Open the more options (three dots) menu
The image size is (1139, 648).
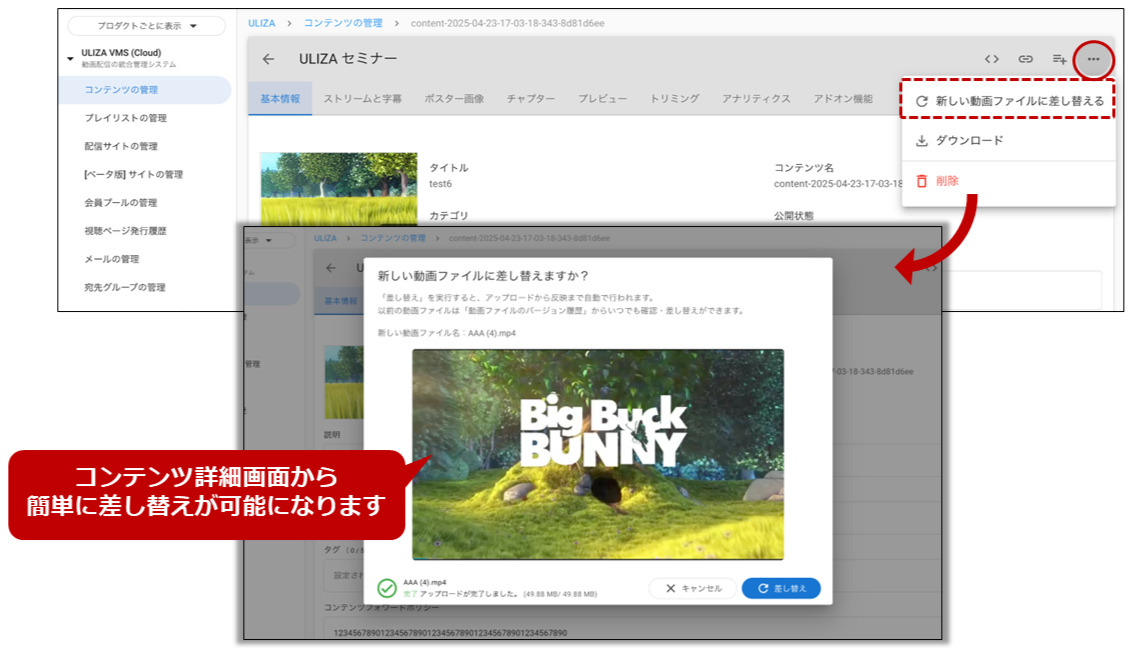(1093, 59)
